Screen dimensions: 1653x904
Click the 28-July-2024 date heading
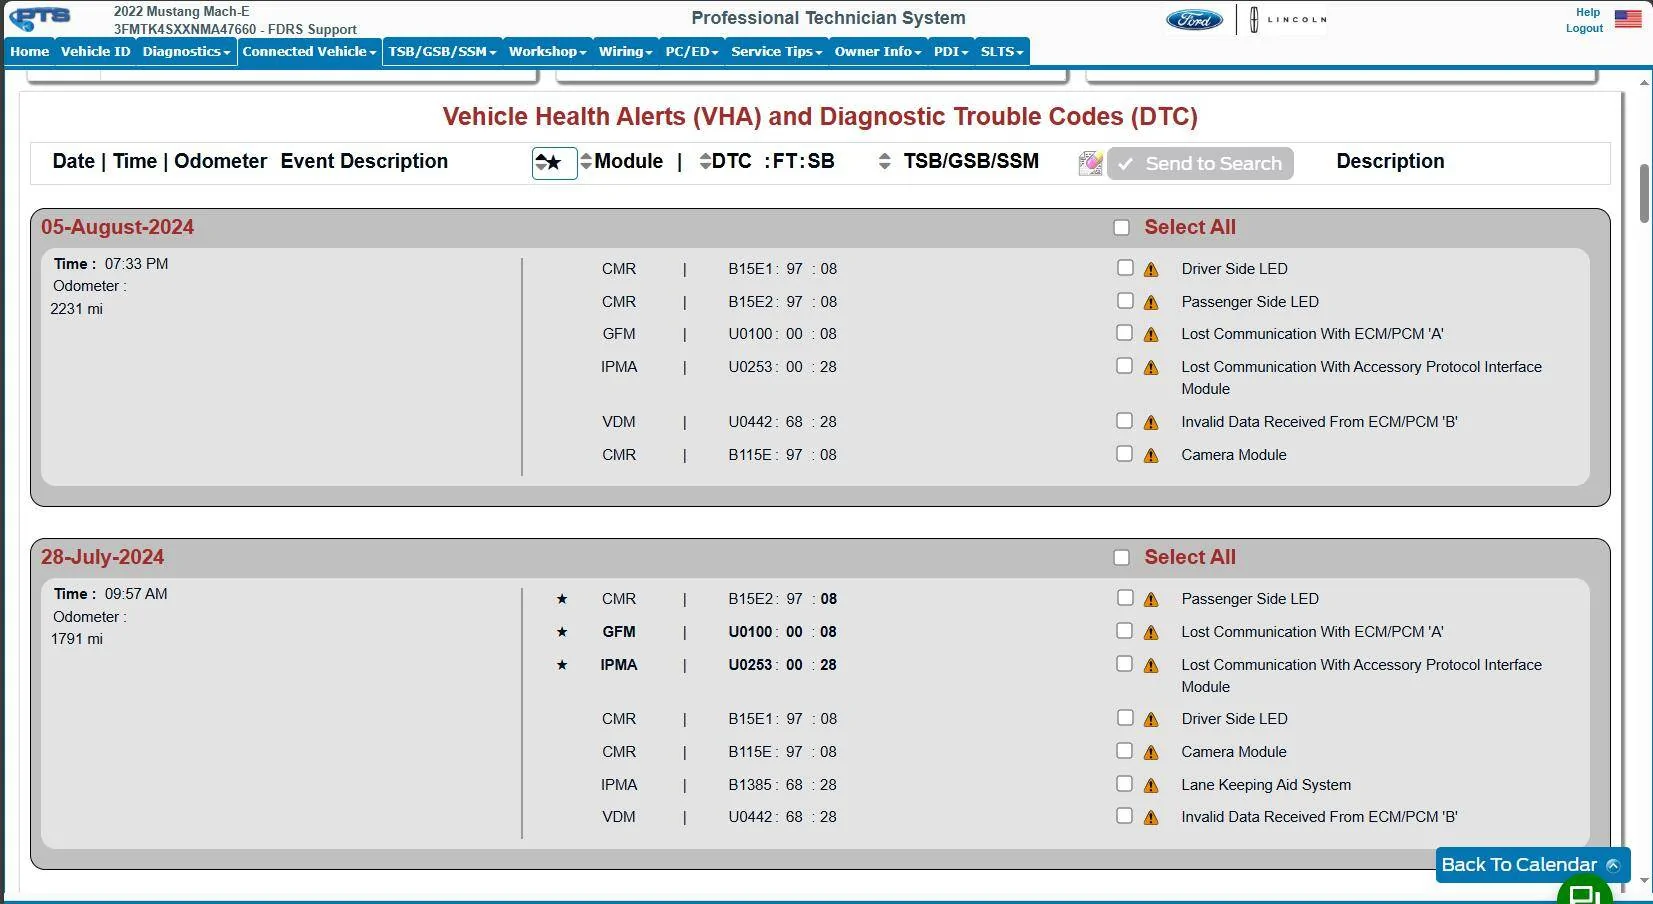click(102, 557)
